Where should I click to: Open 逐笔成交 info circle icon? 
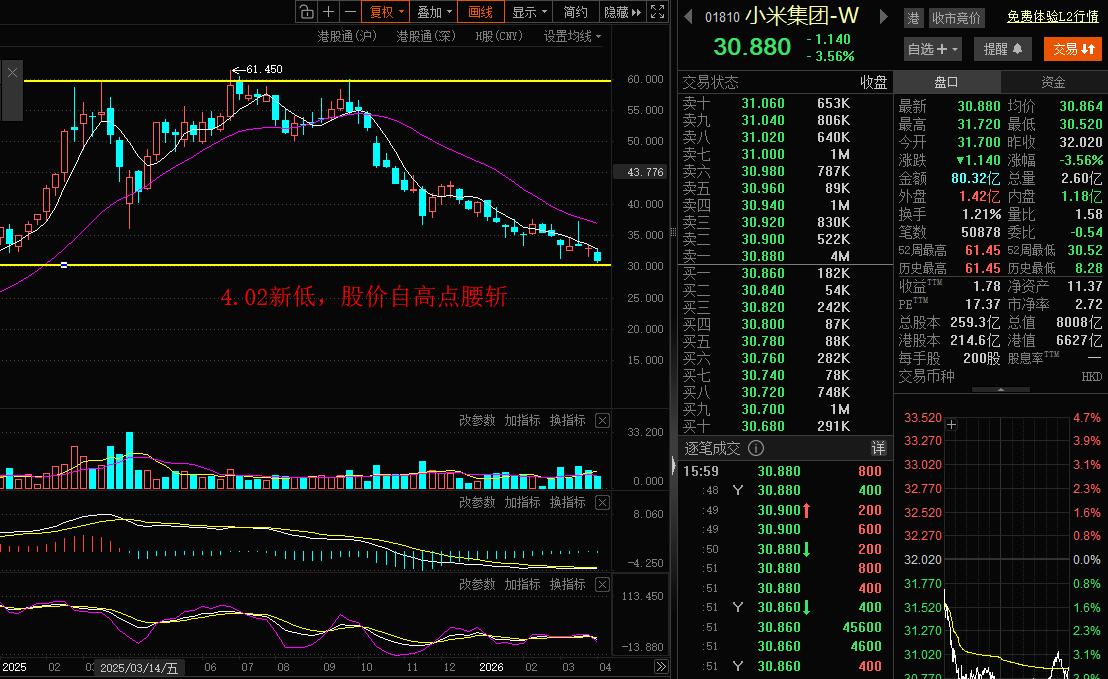click(755, 448)
